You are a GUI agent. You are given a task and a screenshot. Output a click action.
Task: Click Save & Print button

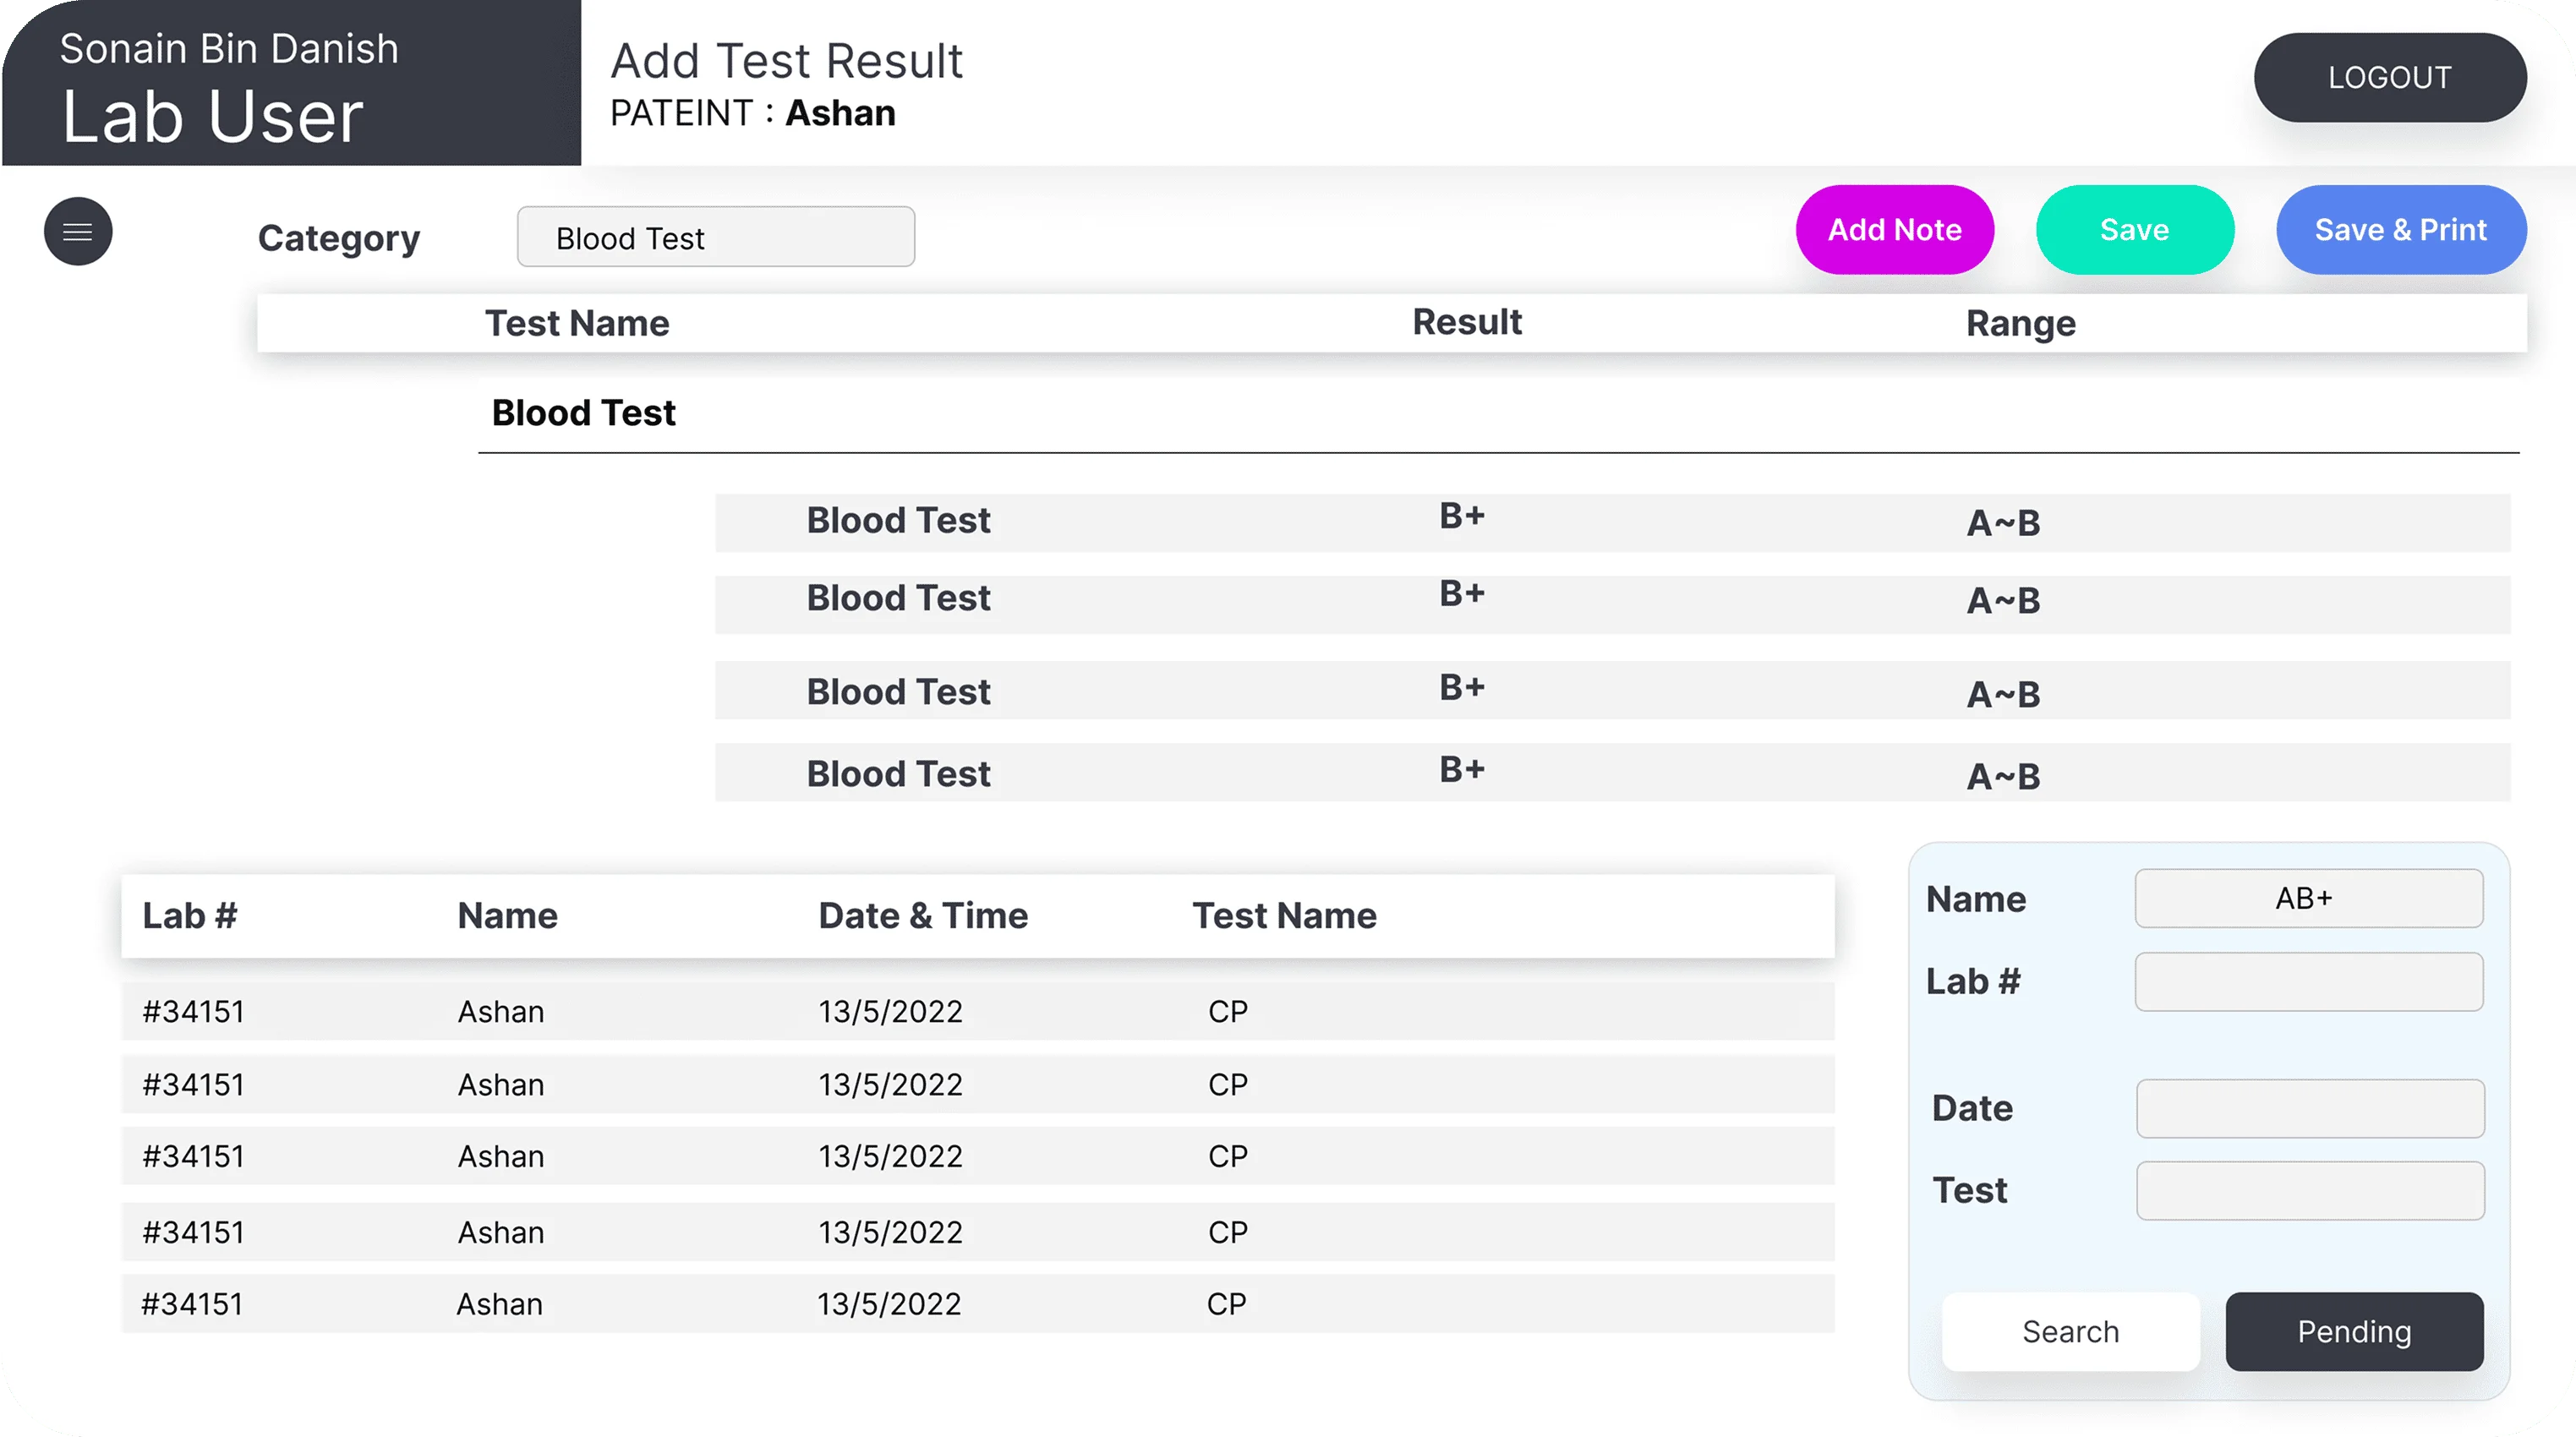(x=2400, y=230)
